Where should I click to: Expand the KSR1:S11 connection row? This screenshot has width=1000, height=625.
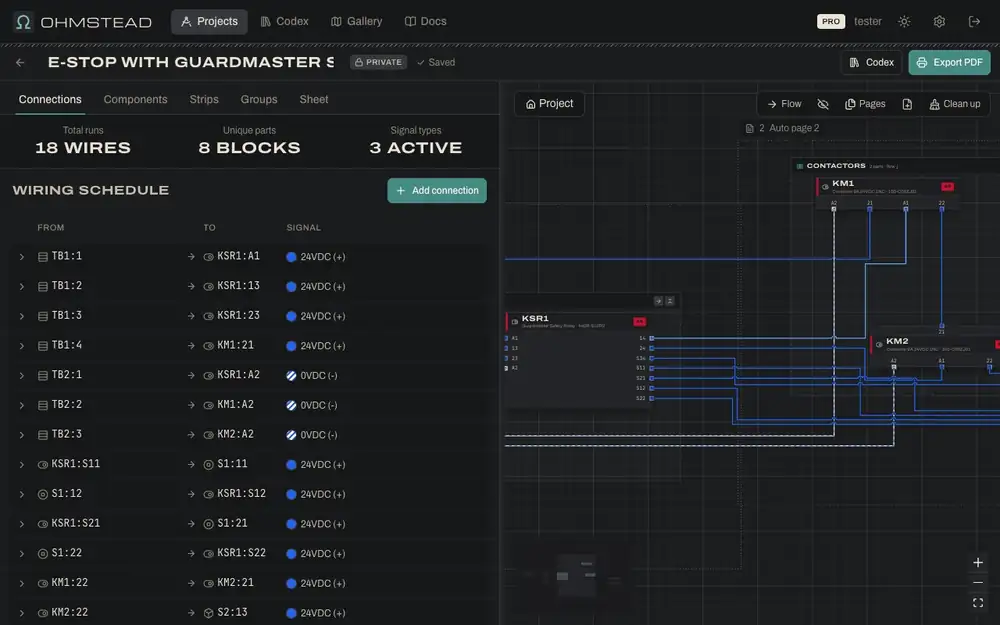[x=22, y=465]
